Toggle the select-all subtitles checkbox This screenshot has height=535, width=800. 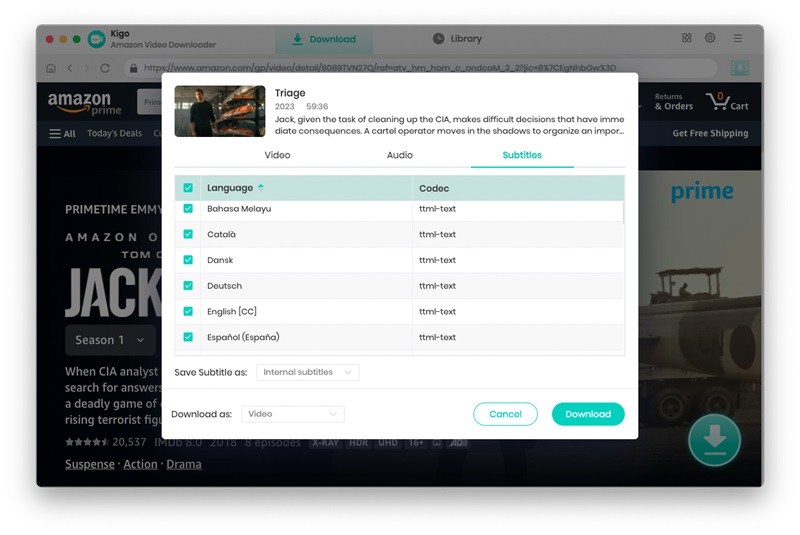[188, 188]
